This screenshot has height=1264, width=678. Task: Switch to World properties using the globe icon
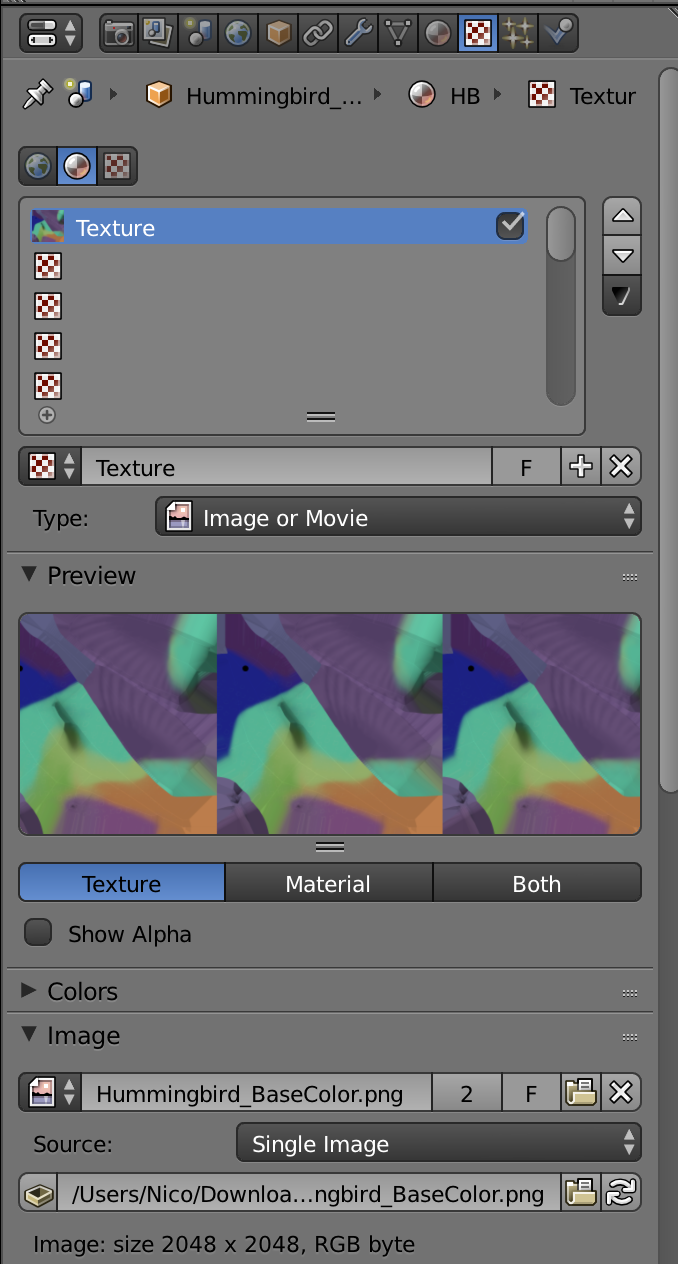(x=238, y=33)
